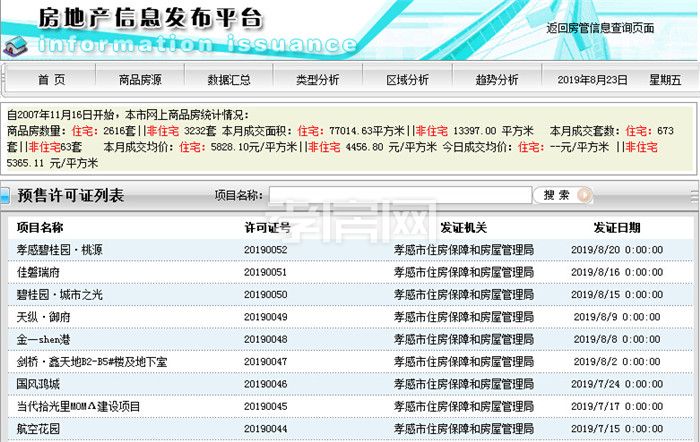Select permit number 20190050

266,294
